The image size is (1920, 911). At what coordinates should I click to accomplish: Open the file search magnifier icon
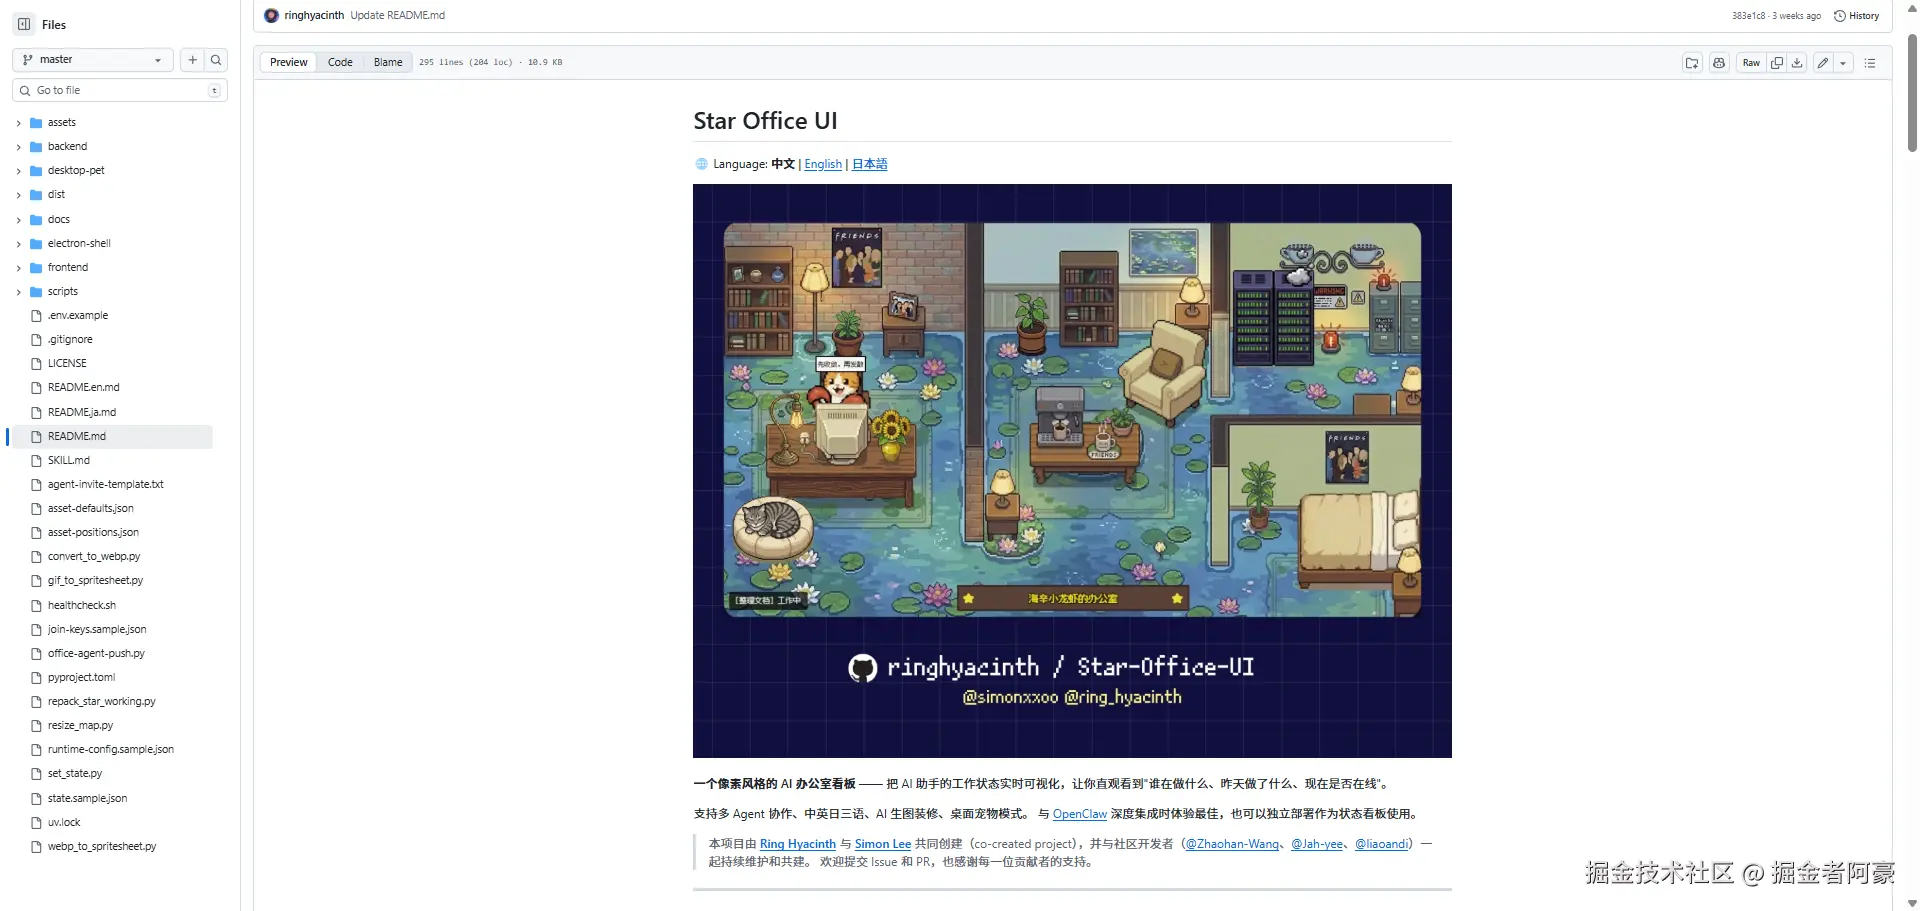pos(216,60)
